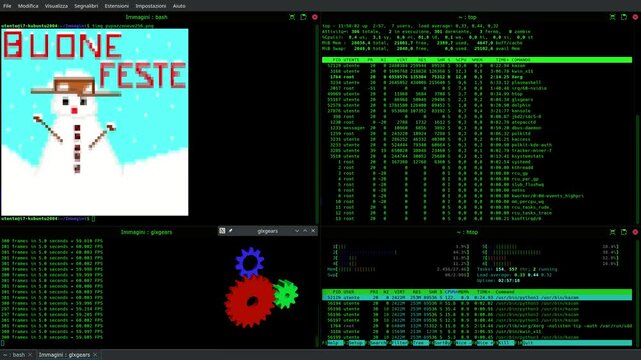Pin the glxgears window on all desktops
Screen dimensions: 641x360
(x=230, y=231)
